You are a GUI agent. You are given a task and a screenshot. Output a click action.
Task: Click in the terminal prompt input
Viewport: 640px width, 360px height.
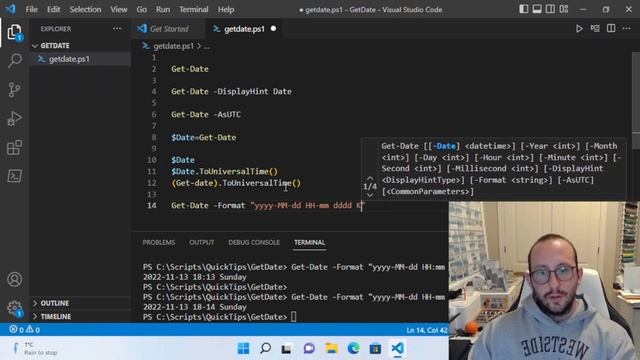[x=293, y=317]
